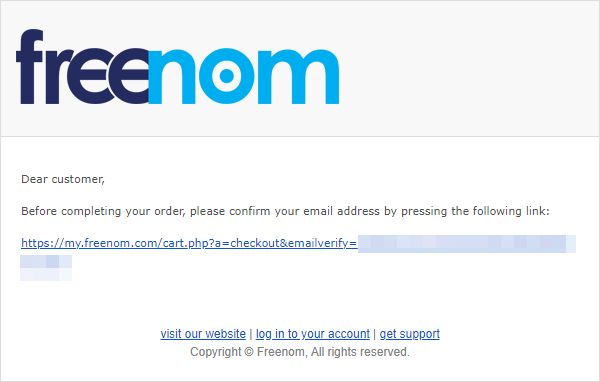
Task: Open the 'log in to your account' link
Action: (x=313, y=334)
